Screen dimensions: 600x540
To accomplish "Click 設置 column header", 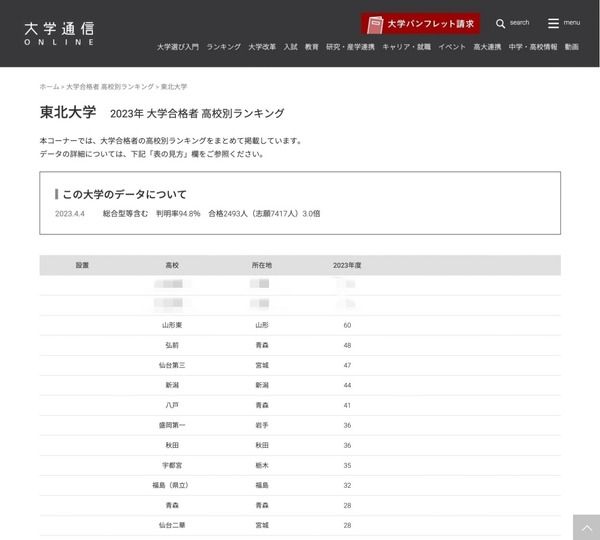I will click(82, 265).
